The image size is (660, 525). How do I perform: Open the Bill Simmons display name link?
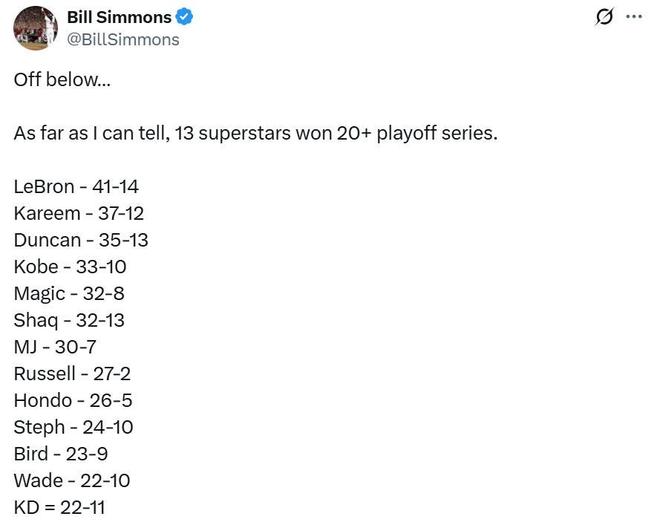pos(118,17)
